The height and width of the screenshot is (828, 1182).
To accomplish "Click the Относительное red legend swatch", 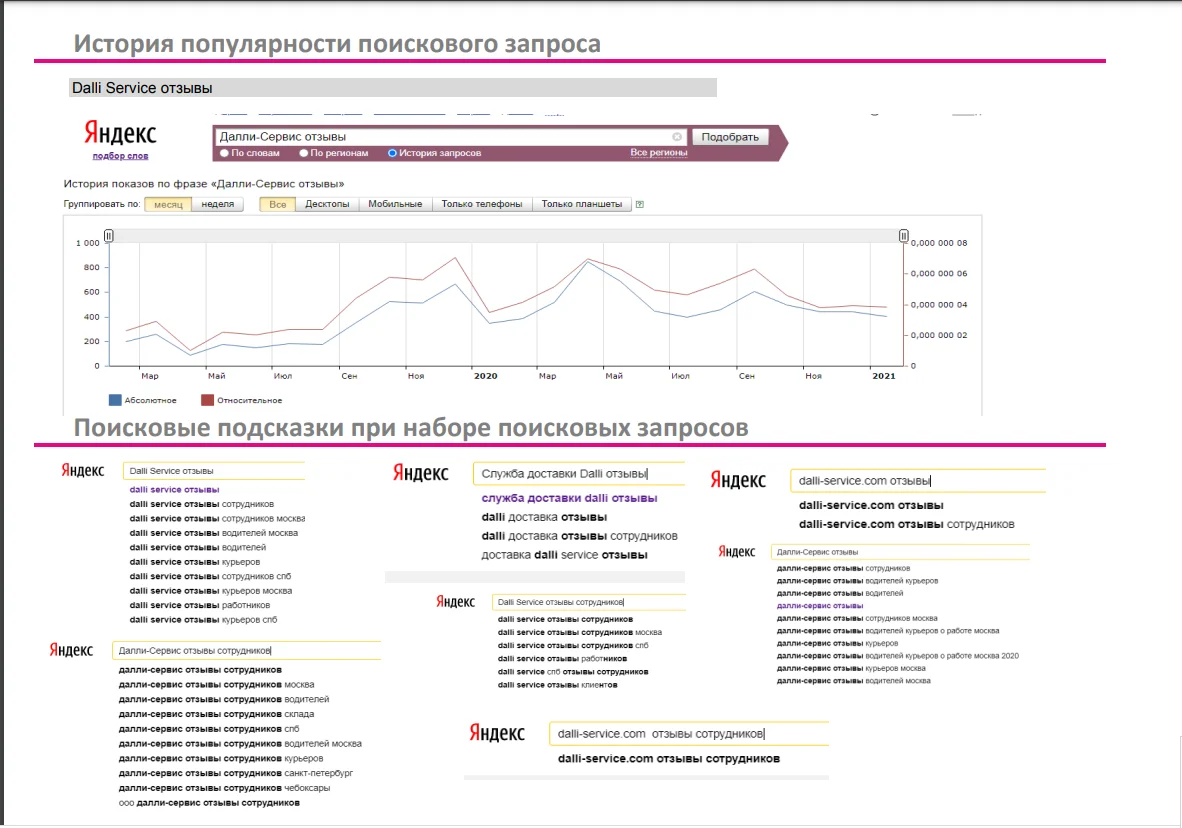I will [x=207, y=400].
